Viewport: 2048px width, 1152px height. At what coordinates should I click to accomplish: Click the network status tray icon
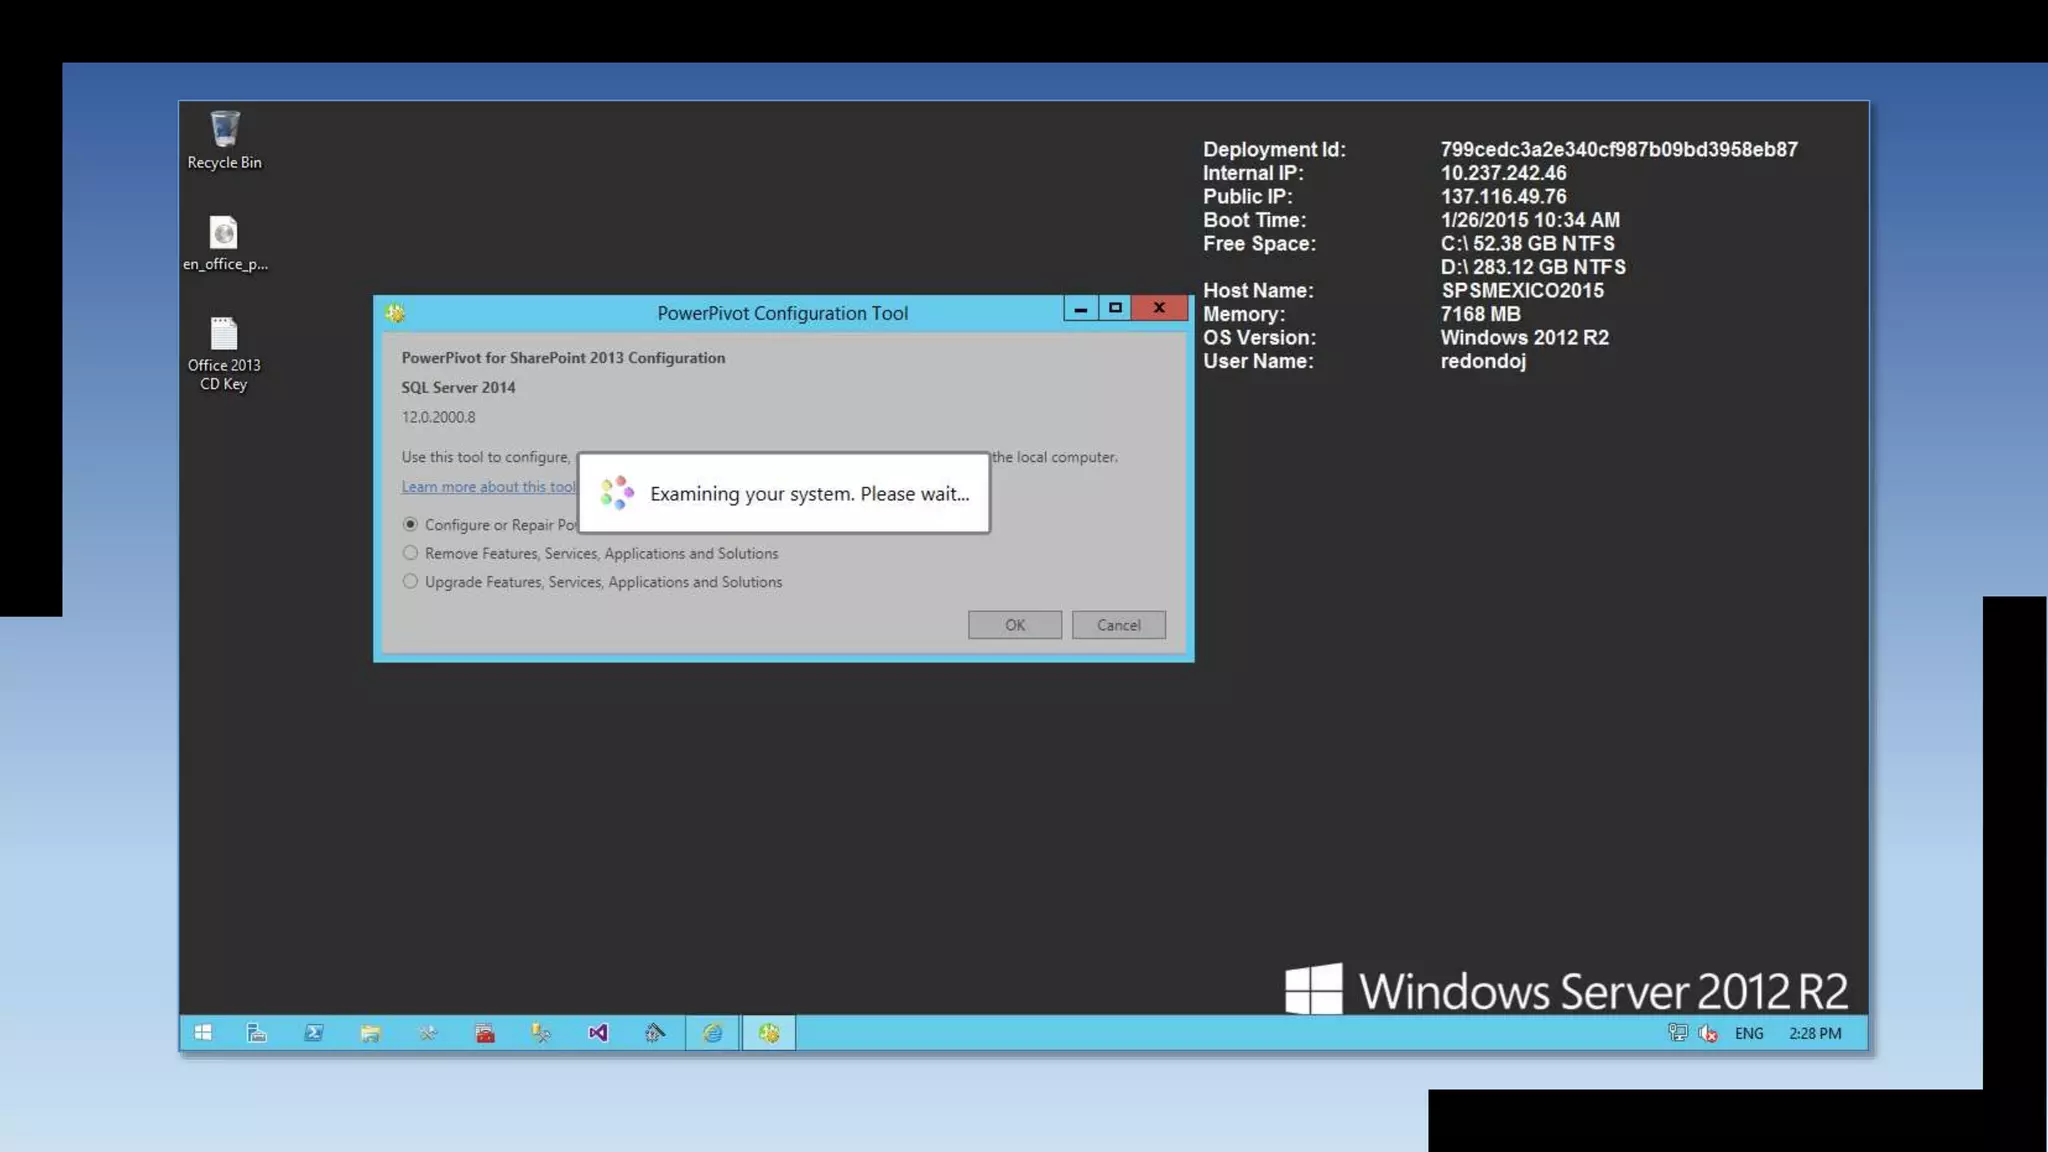click(1677, 1033)
